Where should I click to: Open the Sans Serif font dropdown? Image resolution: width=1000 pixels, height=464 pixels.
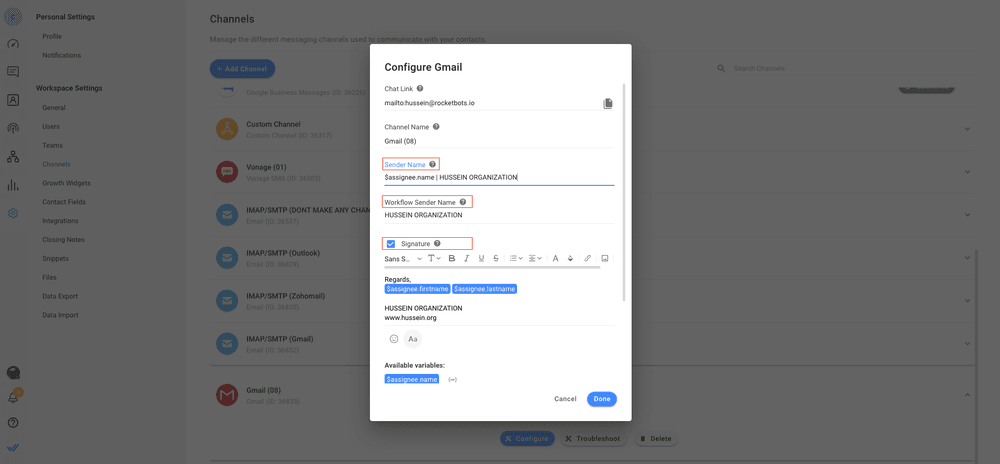403,259
